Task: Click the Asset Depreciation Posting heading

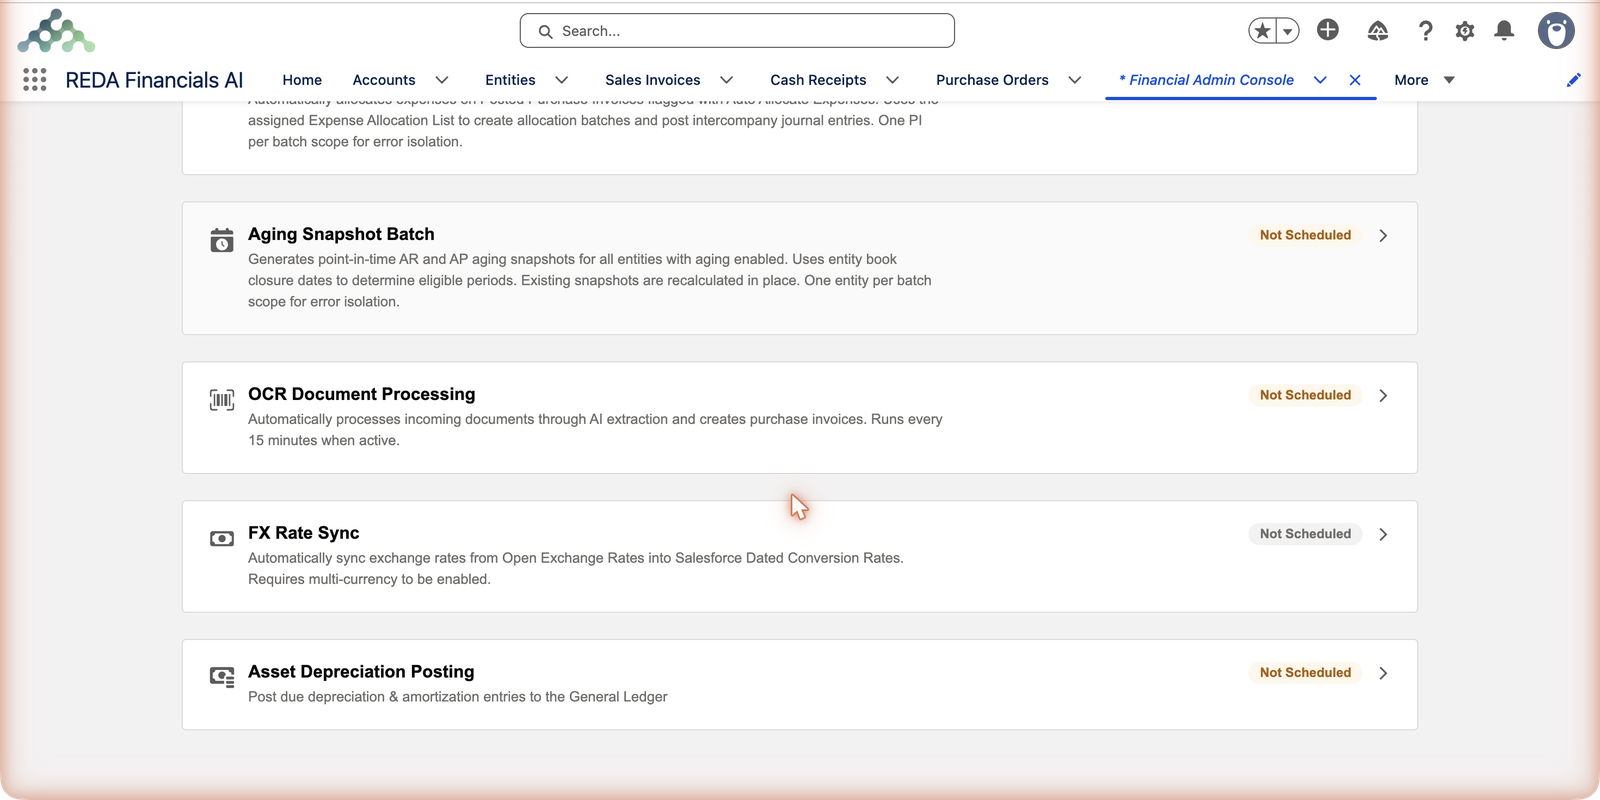Action: pos(361,672)
